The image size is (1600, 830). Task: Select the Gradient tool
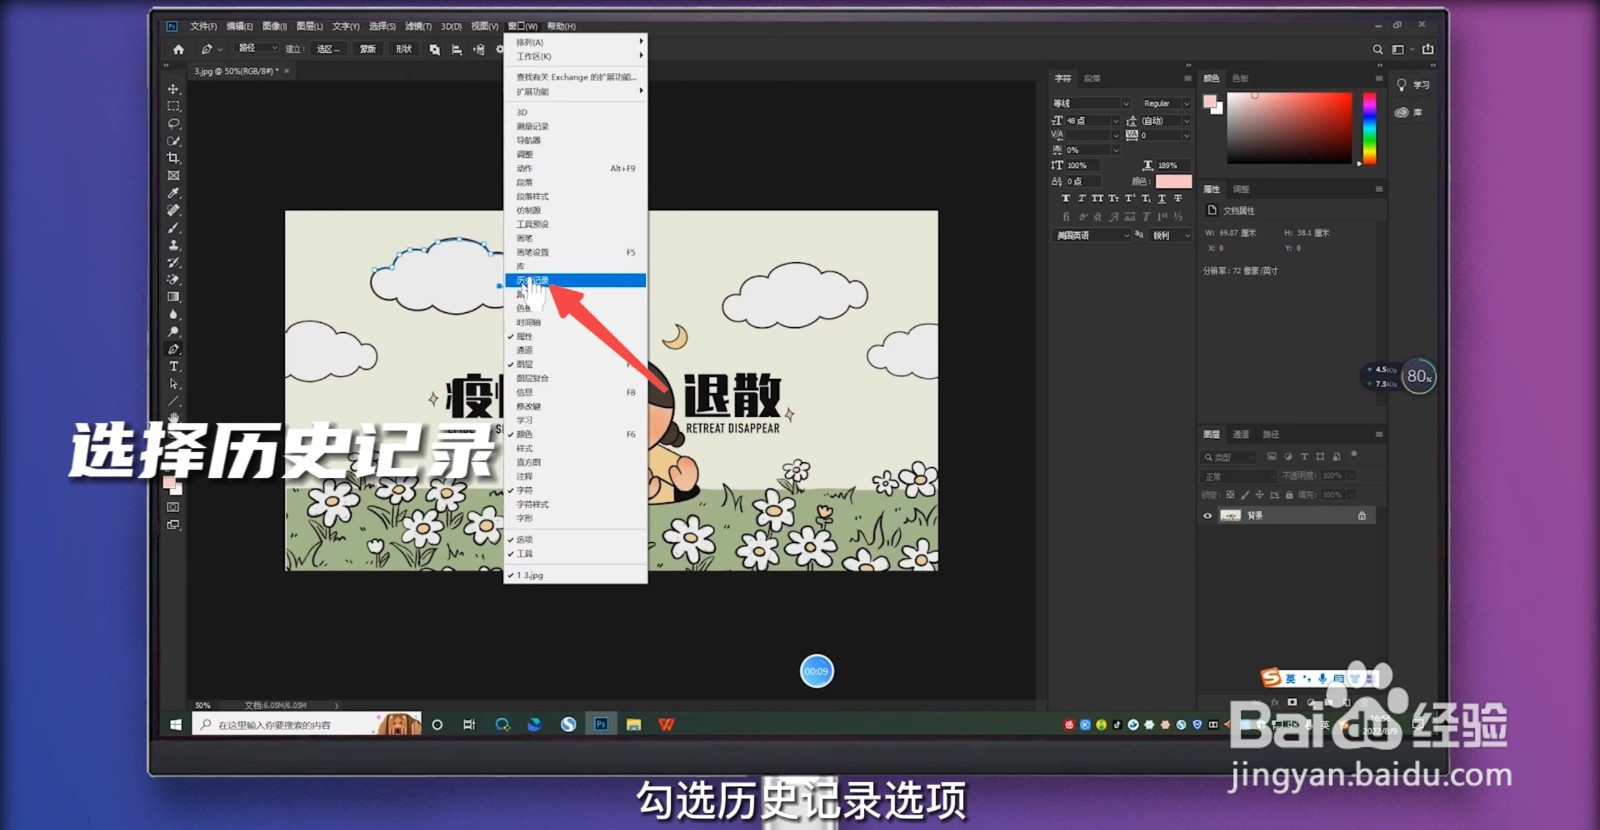point(173,297)
